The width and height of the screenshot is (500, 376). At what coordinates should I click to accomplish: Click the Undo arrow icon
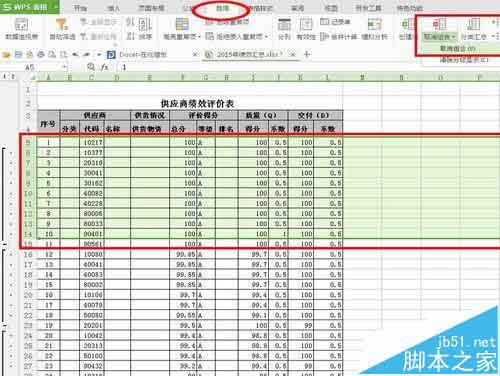click(76, 54)
